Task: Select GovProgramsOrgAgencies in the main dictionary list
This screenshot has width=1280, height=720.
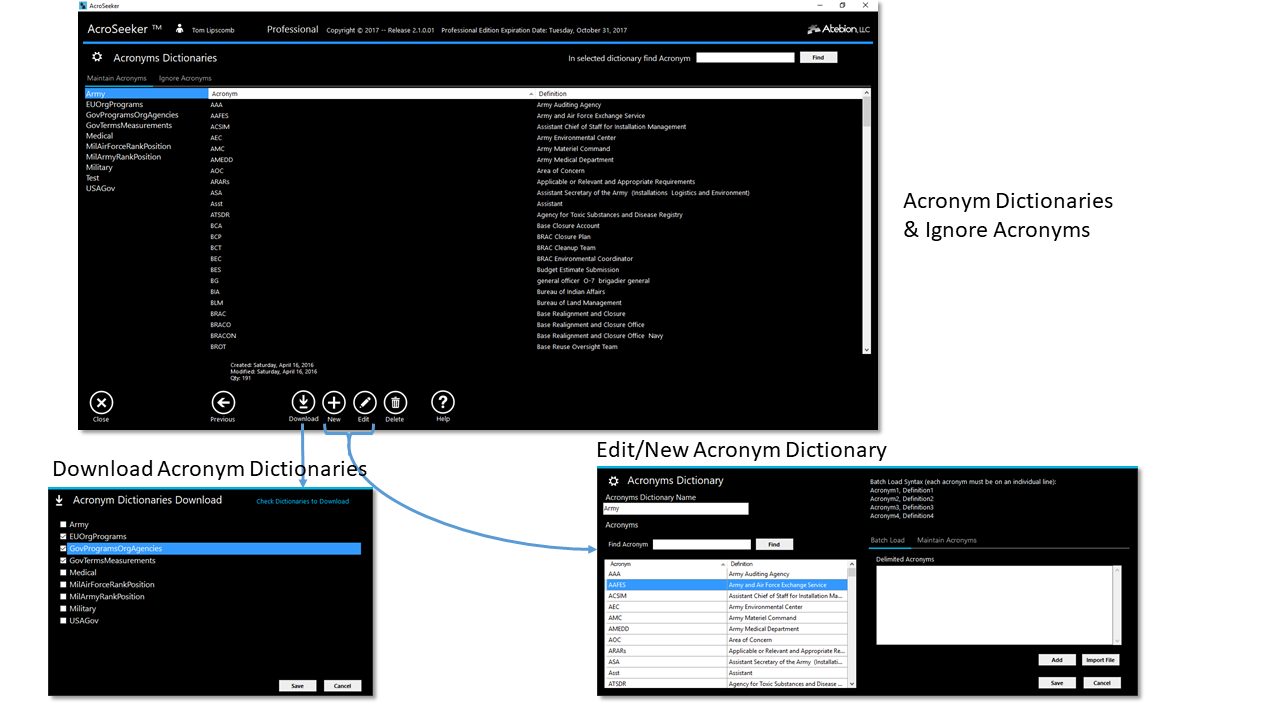Action: 146,115
